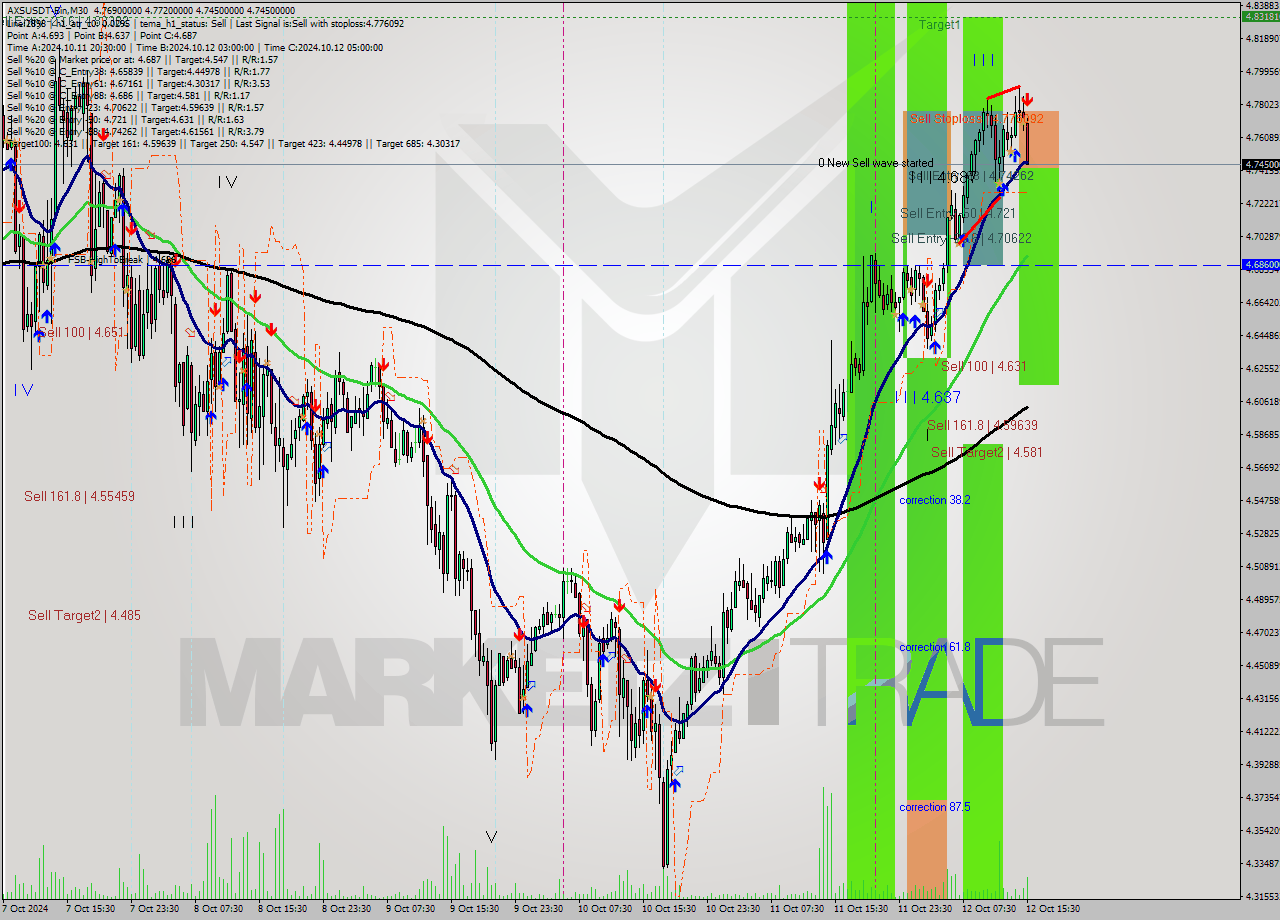Click the '9 Oct 15:30' time axis label
This screenshot has width=1280, height=920.
(475, 909)
